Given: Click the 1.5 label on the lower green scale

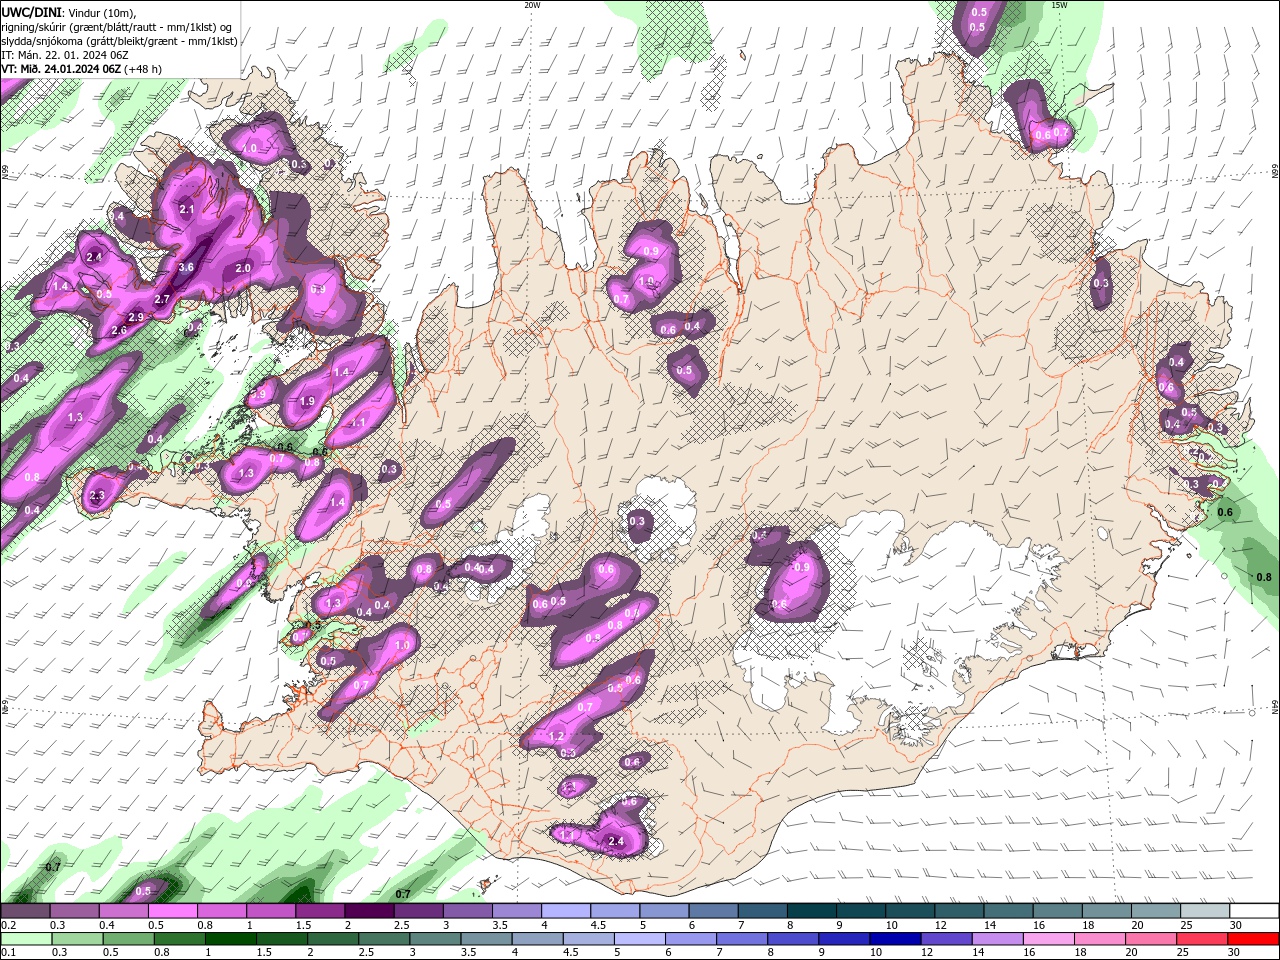Looking at the screenshot, I should [264, 953].
